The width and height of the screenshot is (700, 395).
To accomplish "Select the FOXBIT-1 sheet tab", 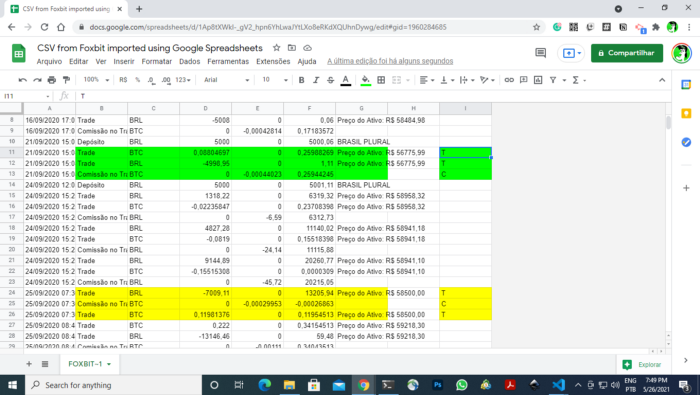I will pyautogui.click(x=89, y=364).
